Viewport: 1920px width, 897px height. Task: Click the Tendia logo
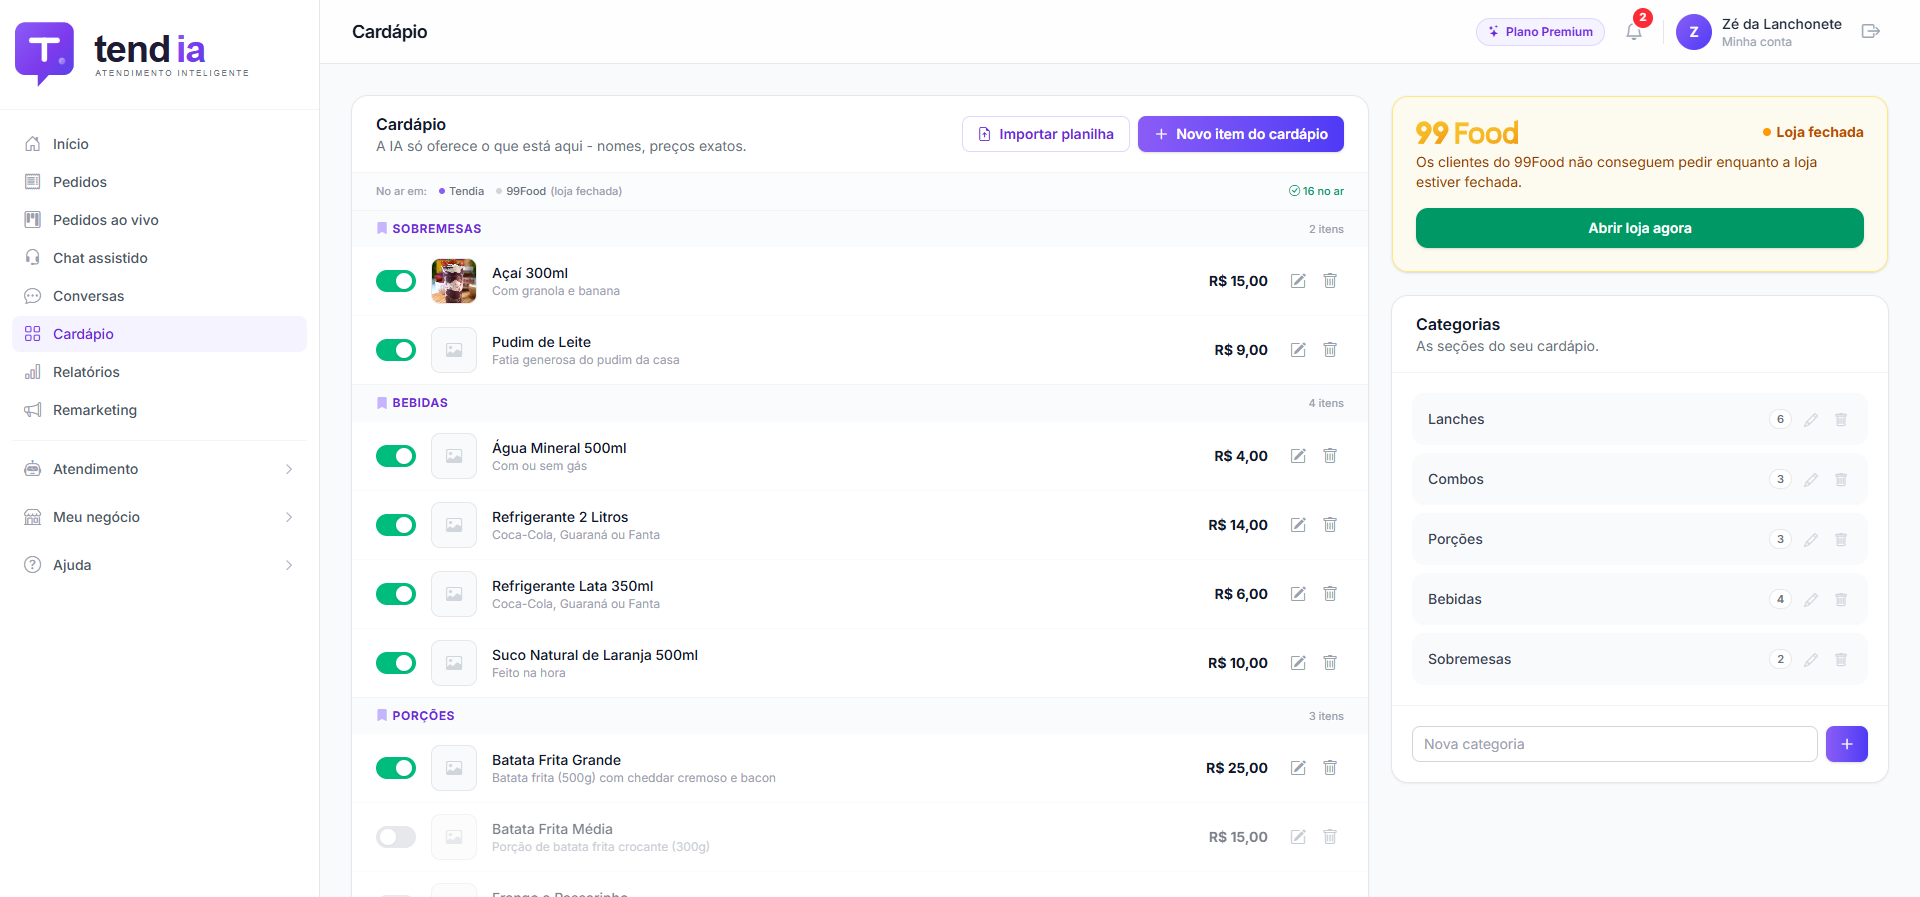click(132, 54)
